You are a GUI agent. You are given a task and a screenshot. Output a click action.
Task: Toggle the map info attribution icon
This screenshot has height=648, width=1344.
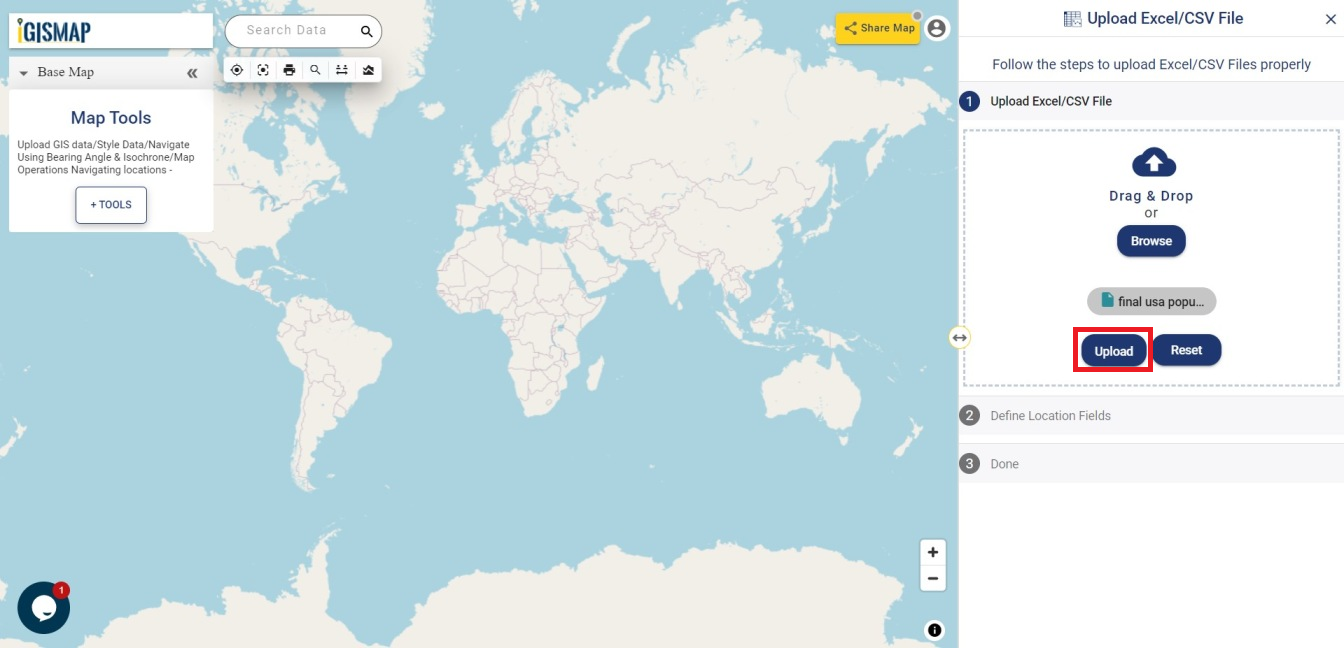(933, 630)
